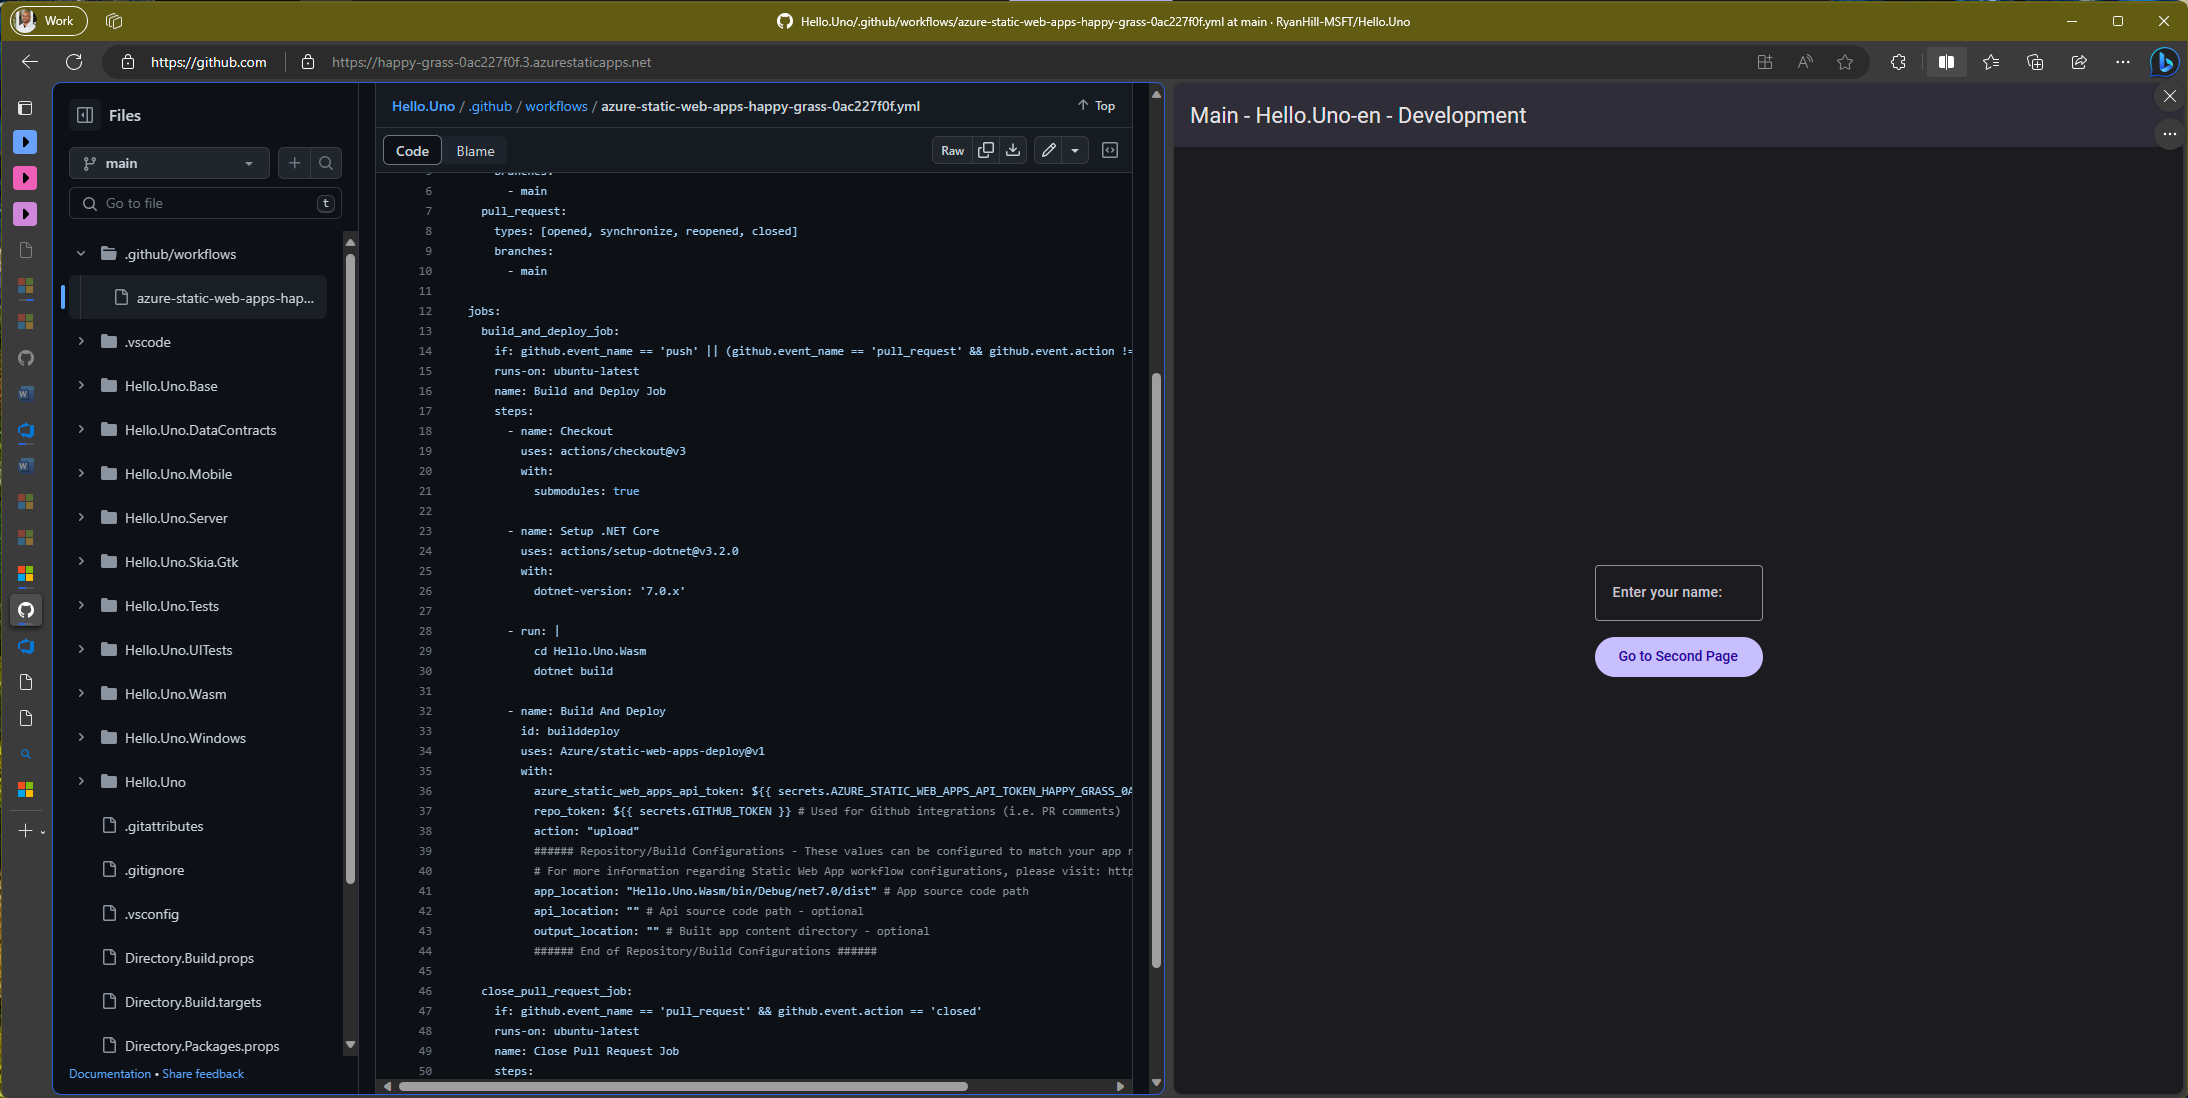Screen dimensions: 2188x1098
Task: Open the main branch dropdown
Action: click(169, 163)
